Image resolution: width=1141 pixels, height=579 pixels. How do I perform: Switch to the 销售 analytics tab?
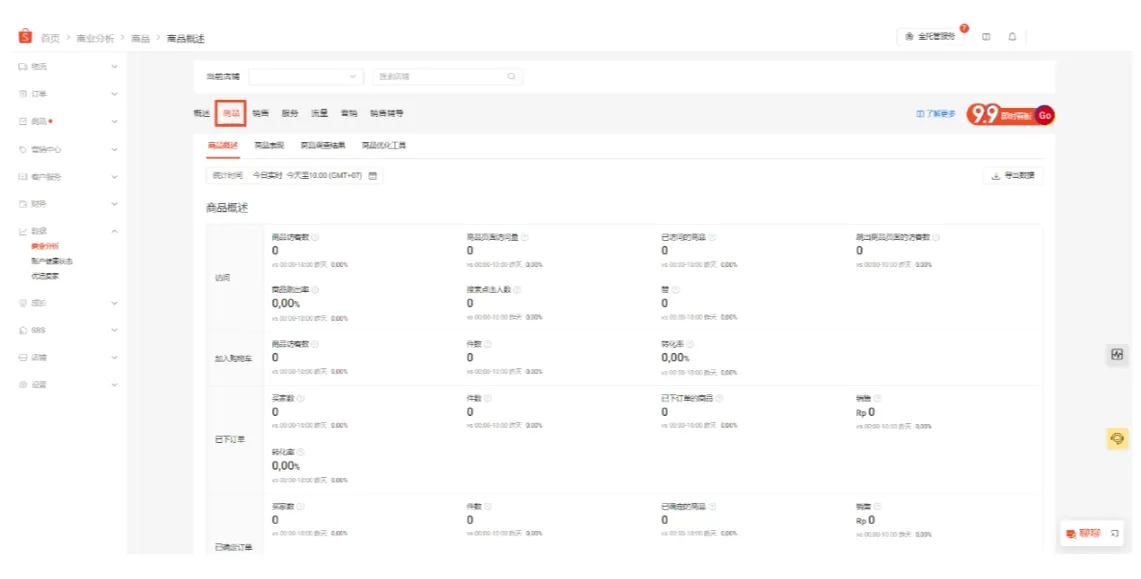tap(261, 113)
